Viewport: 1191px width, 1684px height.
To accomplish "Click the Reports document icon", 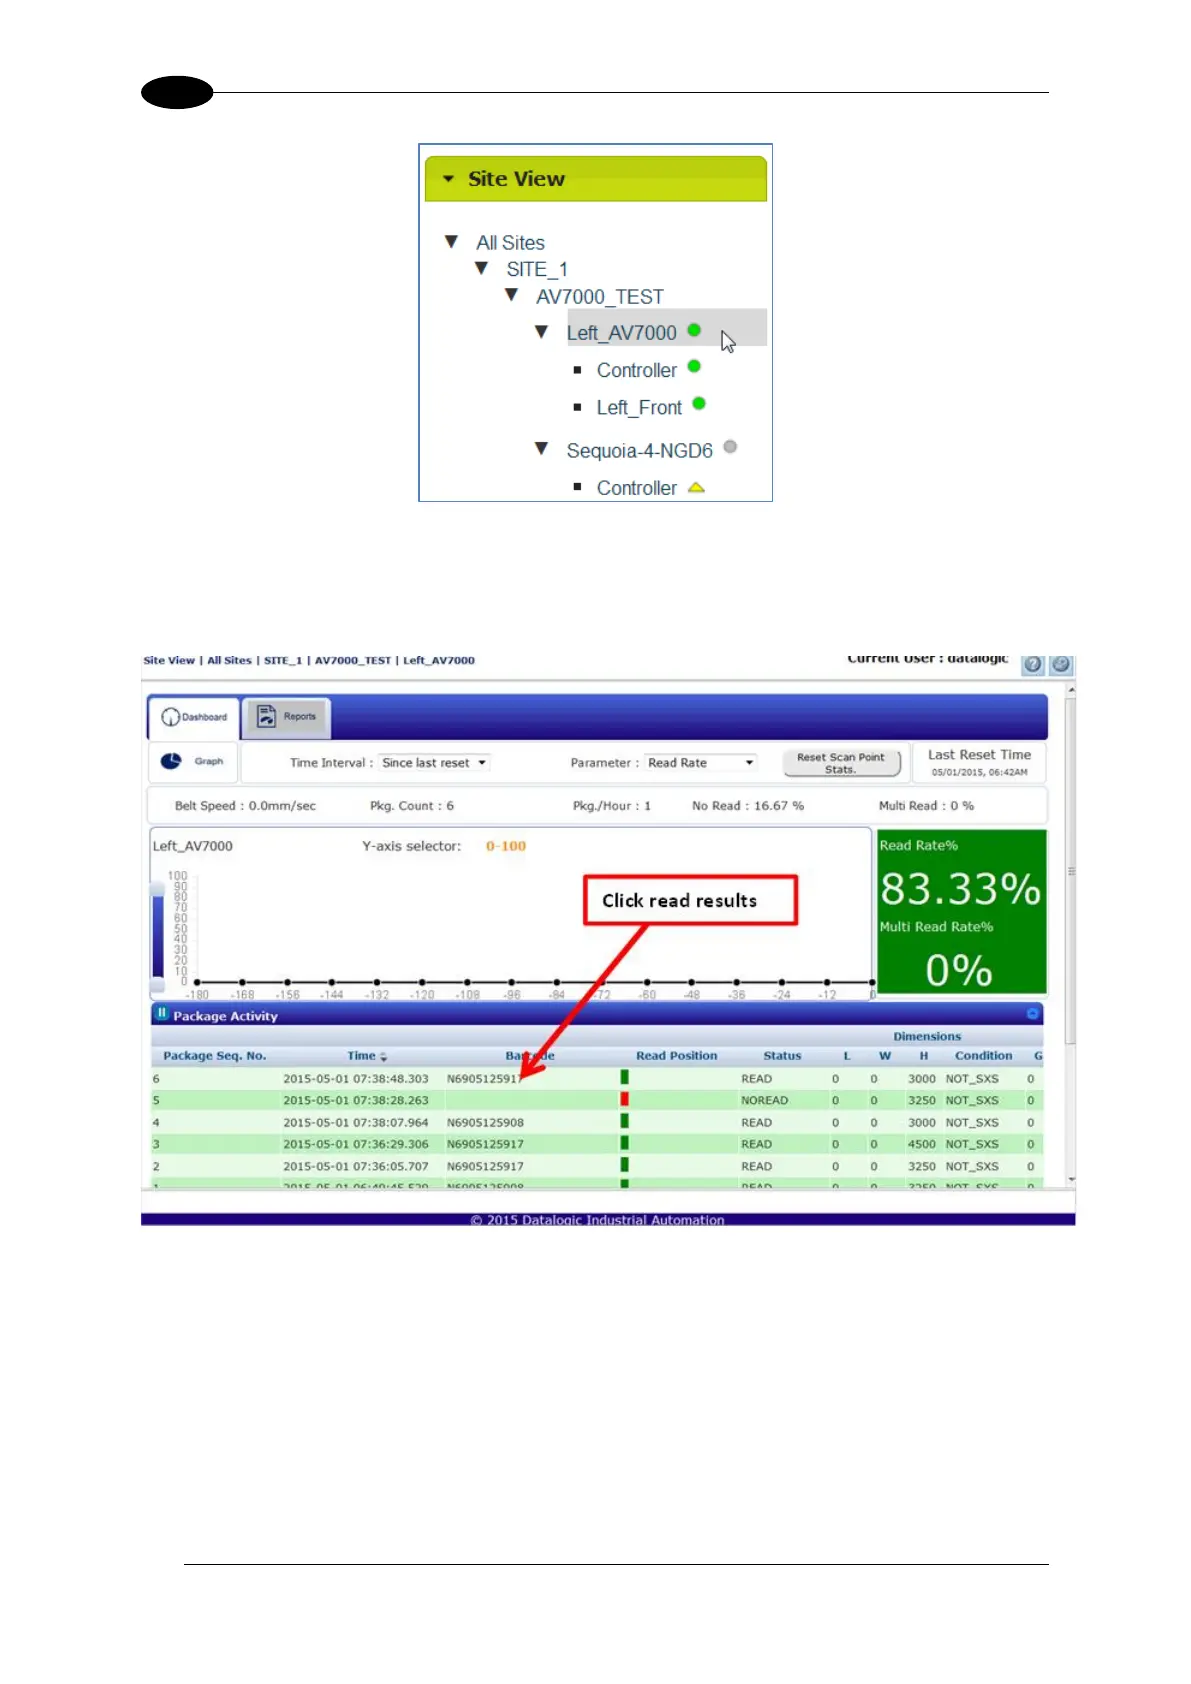I will pos(266,716).
